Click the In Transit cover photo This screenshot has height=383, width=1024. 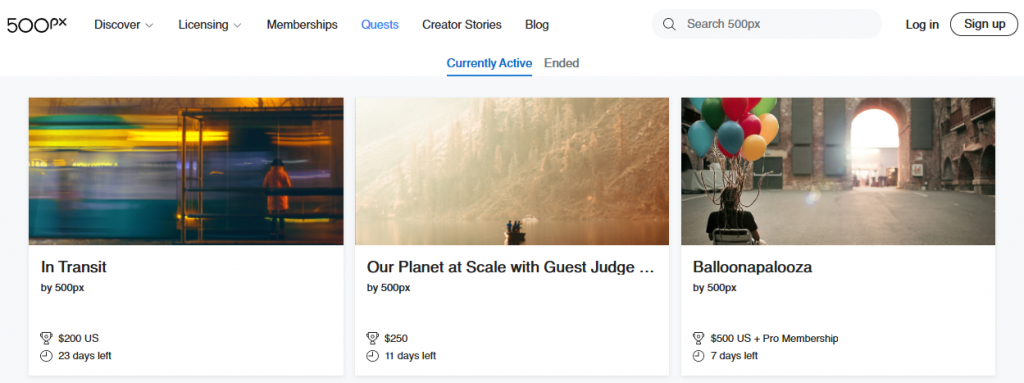click(x=186, y=171)
